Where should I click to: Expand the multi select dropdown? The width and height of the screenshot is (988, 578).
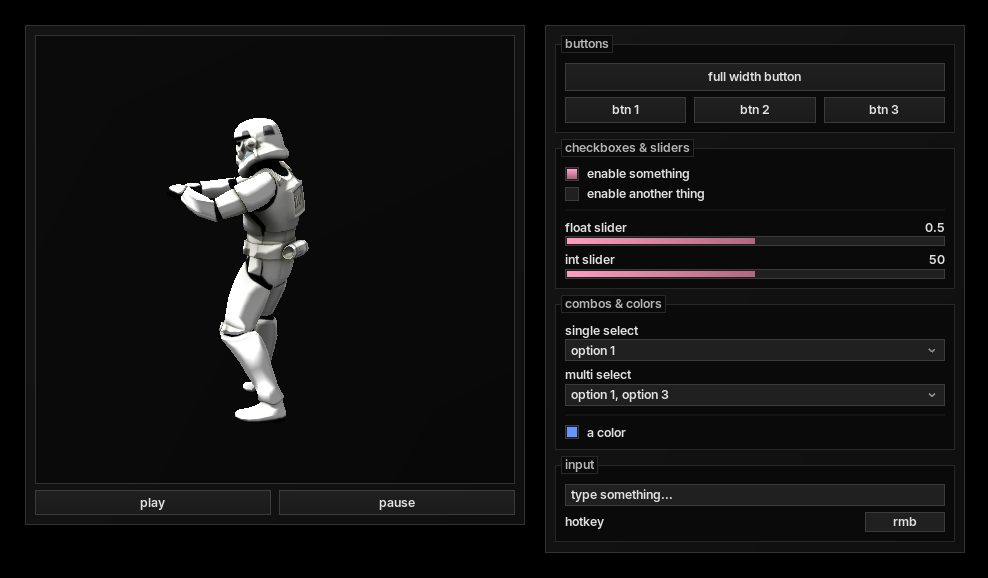click(755, 395)
